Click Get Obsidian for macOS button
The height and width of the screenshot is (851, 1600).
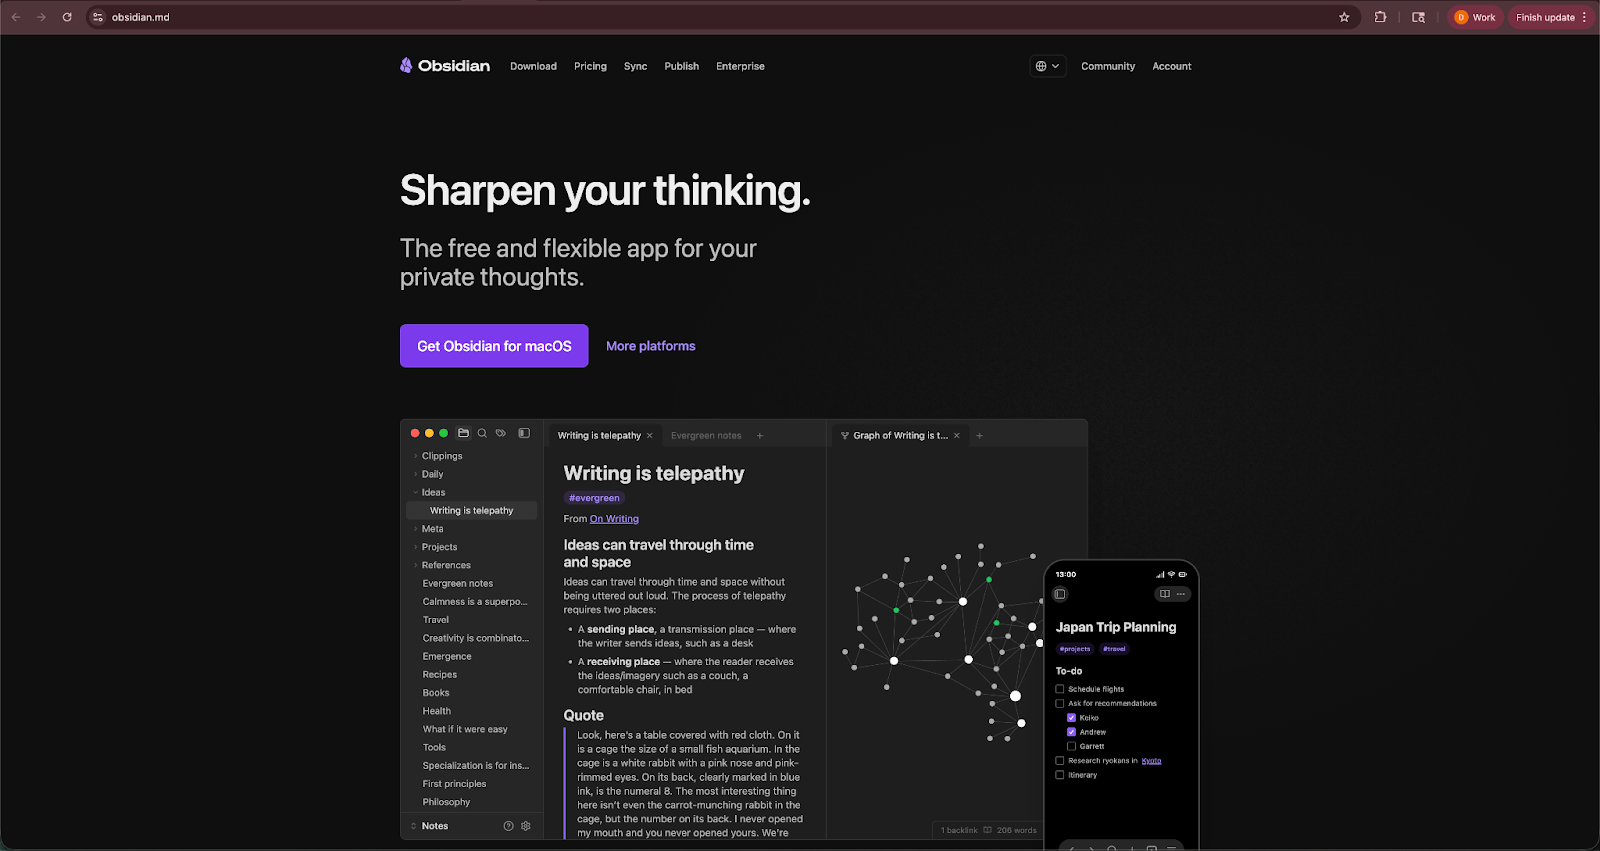coord(494,346)
